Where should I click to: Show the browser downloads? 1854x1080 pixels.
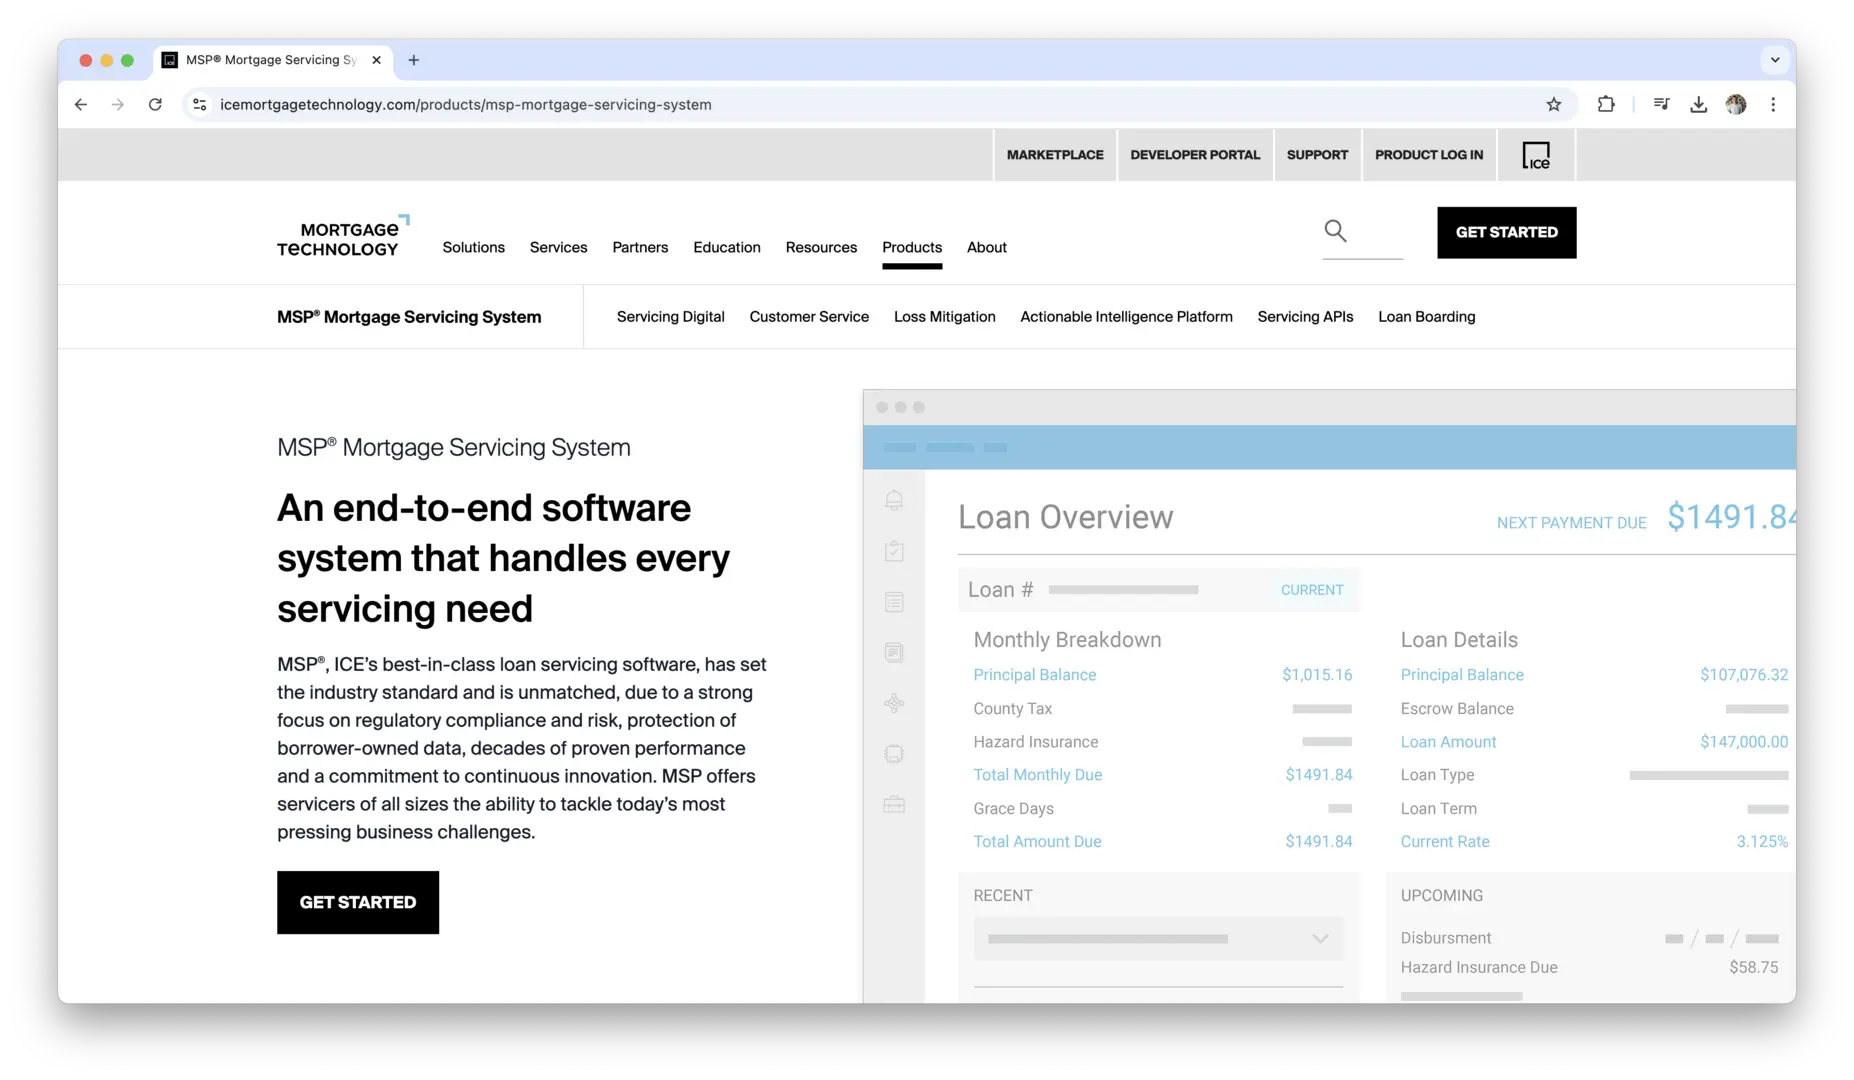[1698, 104]
